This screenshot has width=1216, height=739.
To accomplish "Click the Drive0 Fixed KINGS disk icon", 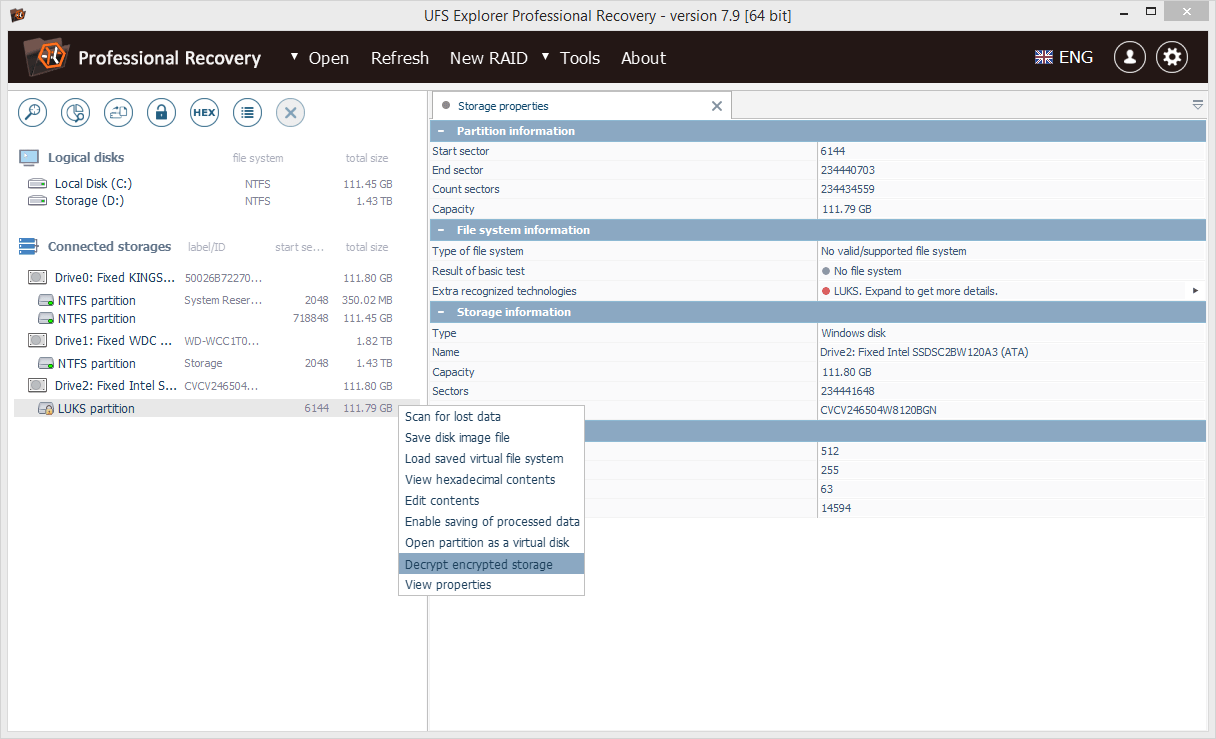I will click(38, 278).
